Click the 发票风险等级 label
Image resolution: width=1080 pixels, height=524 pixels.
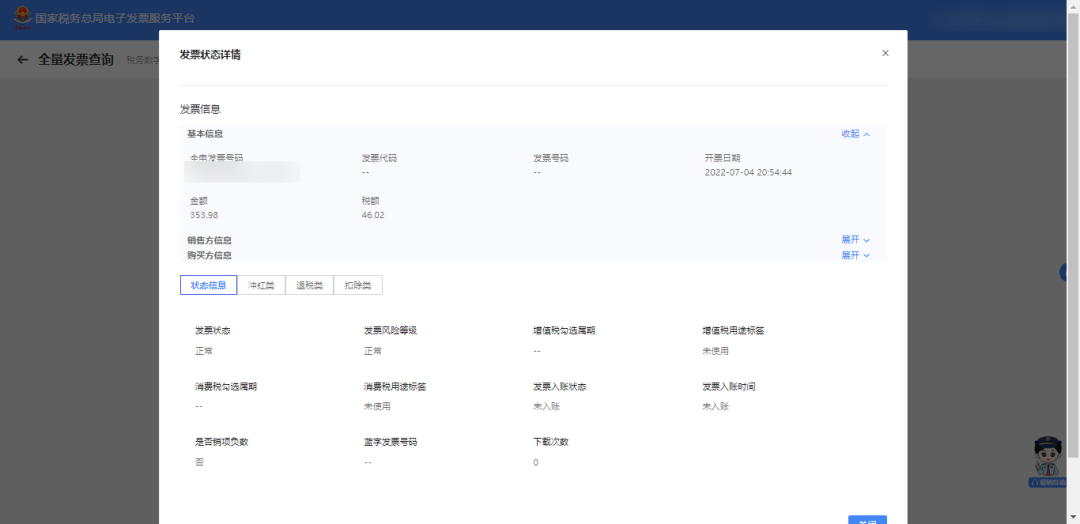point(391,331)
